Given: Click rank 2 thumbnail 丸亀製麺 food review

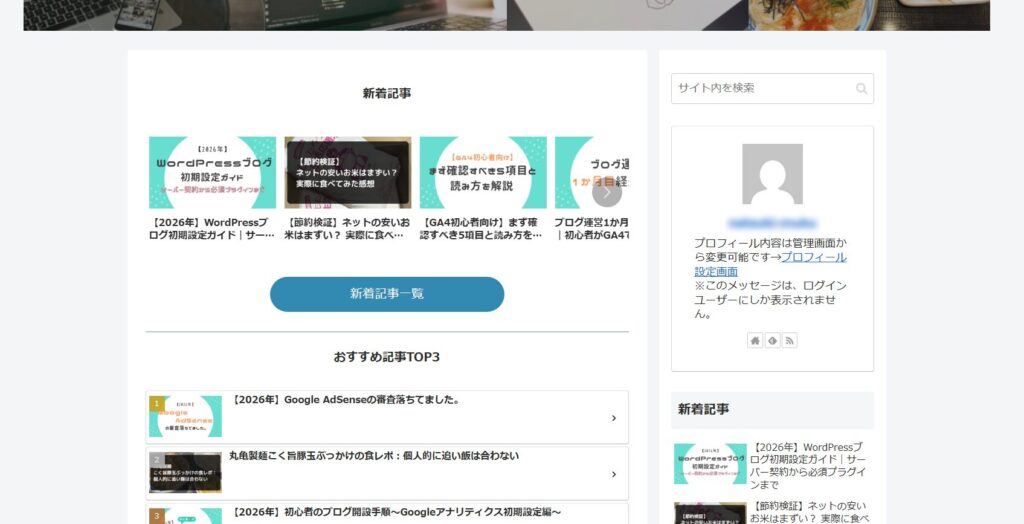Looking at the screenshot, I should click(185, 472).
